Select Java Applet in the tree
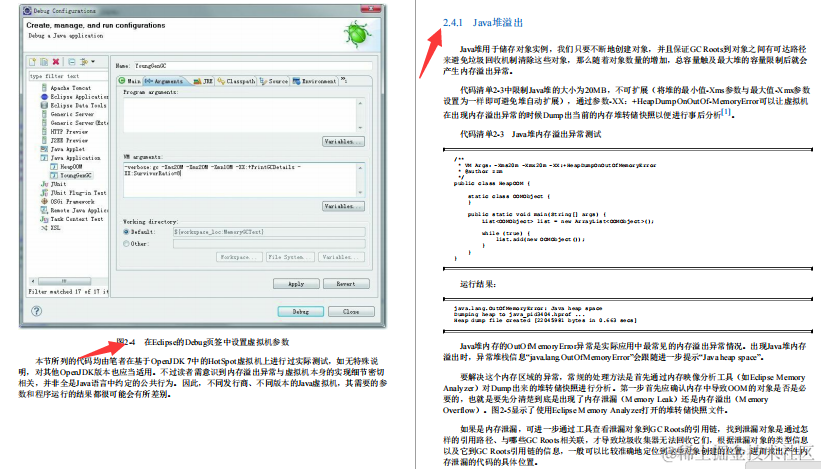 pos(63,149)
